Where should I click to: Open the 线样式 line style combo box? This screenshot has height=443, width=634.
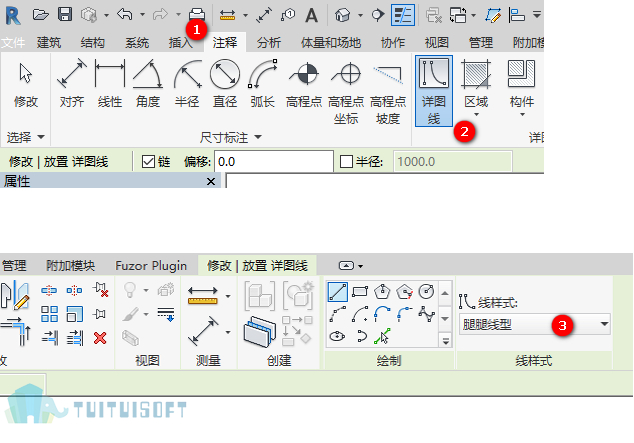point(535,324)
